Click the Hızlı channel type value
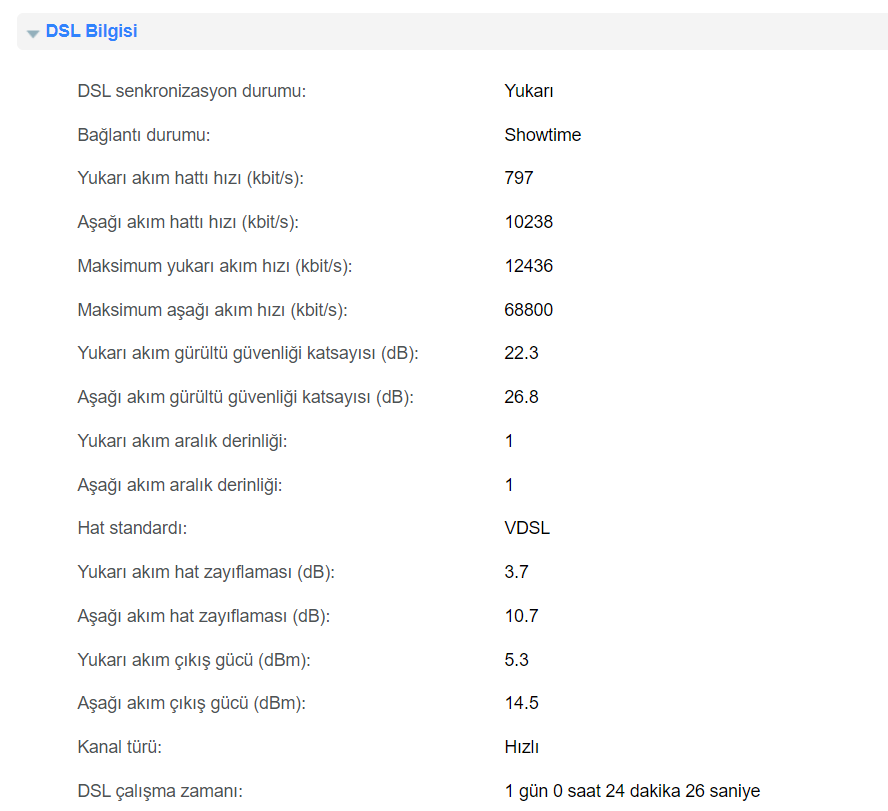 click(522, 747)
